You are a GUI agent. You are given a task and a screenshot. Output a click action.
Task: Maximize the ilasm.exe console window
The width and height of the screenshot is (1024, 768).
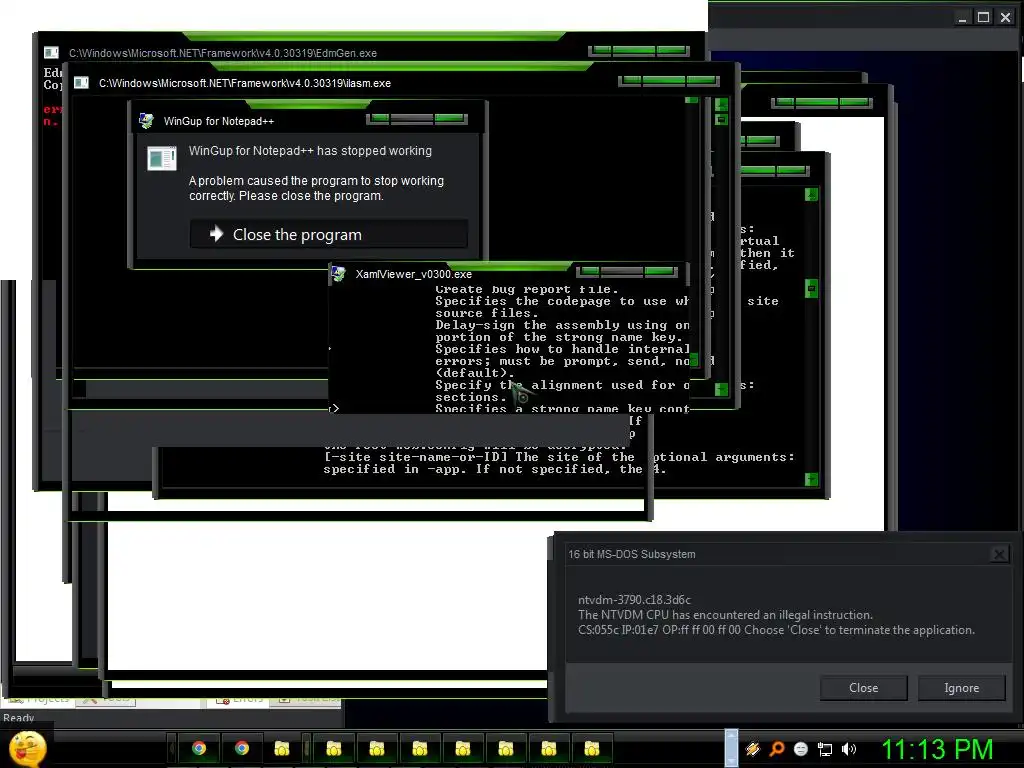[x=664, y=80]
